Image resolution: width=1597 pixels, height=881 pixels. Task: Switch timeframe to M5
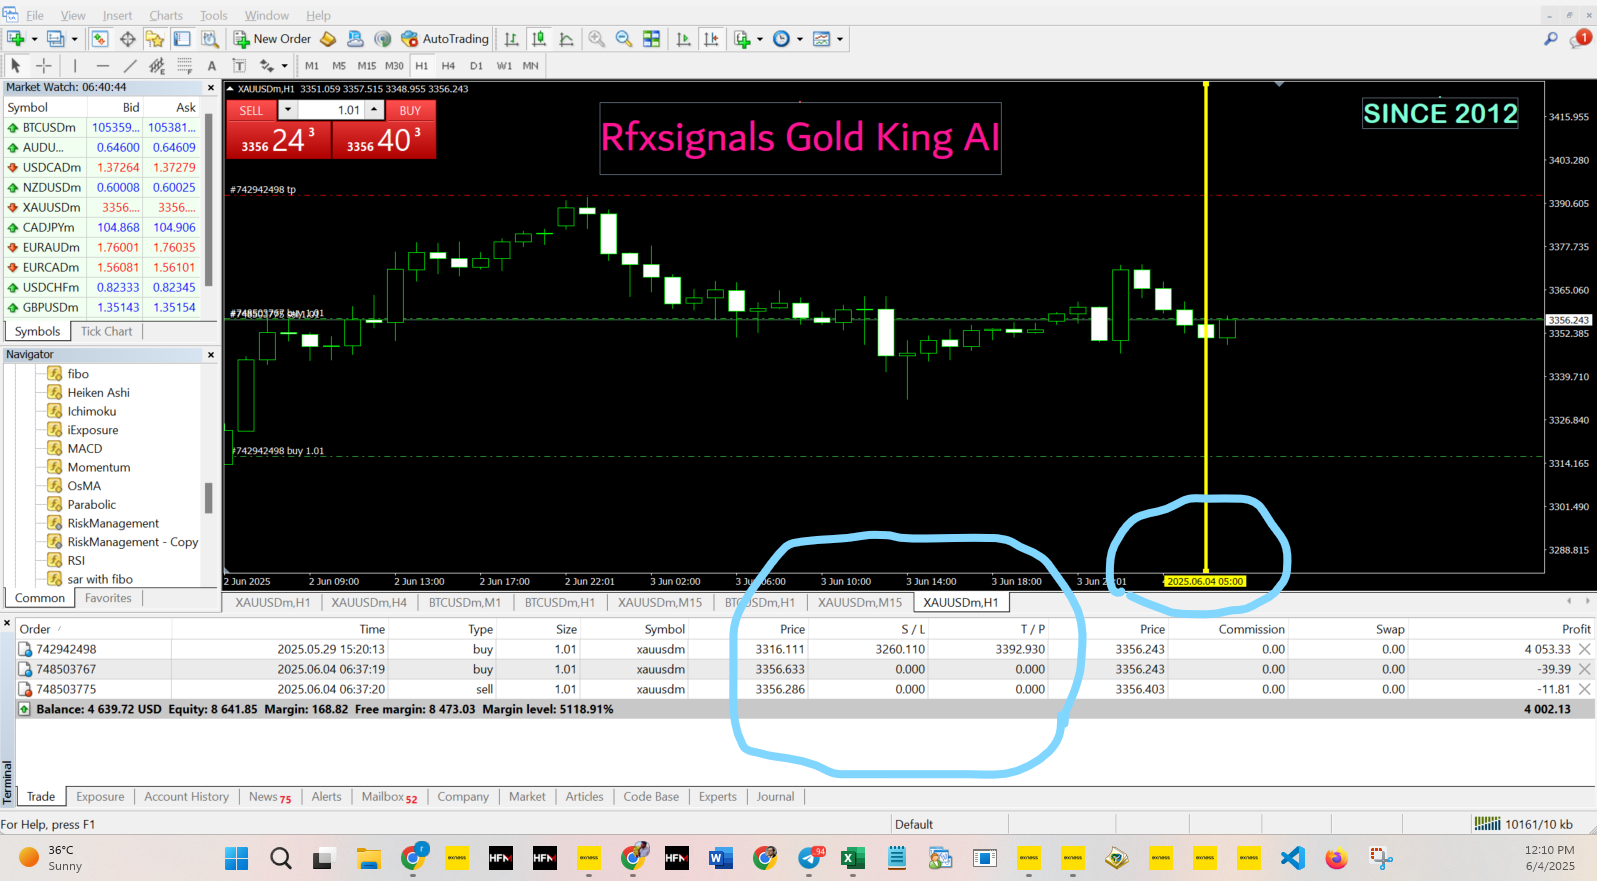[339, 66]
